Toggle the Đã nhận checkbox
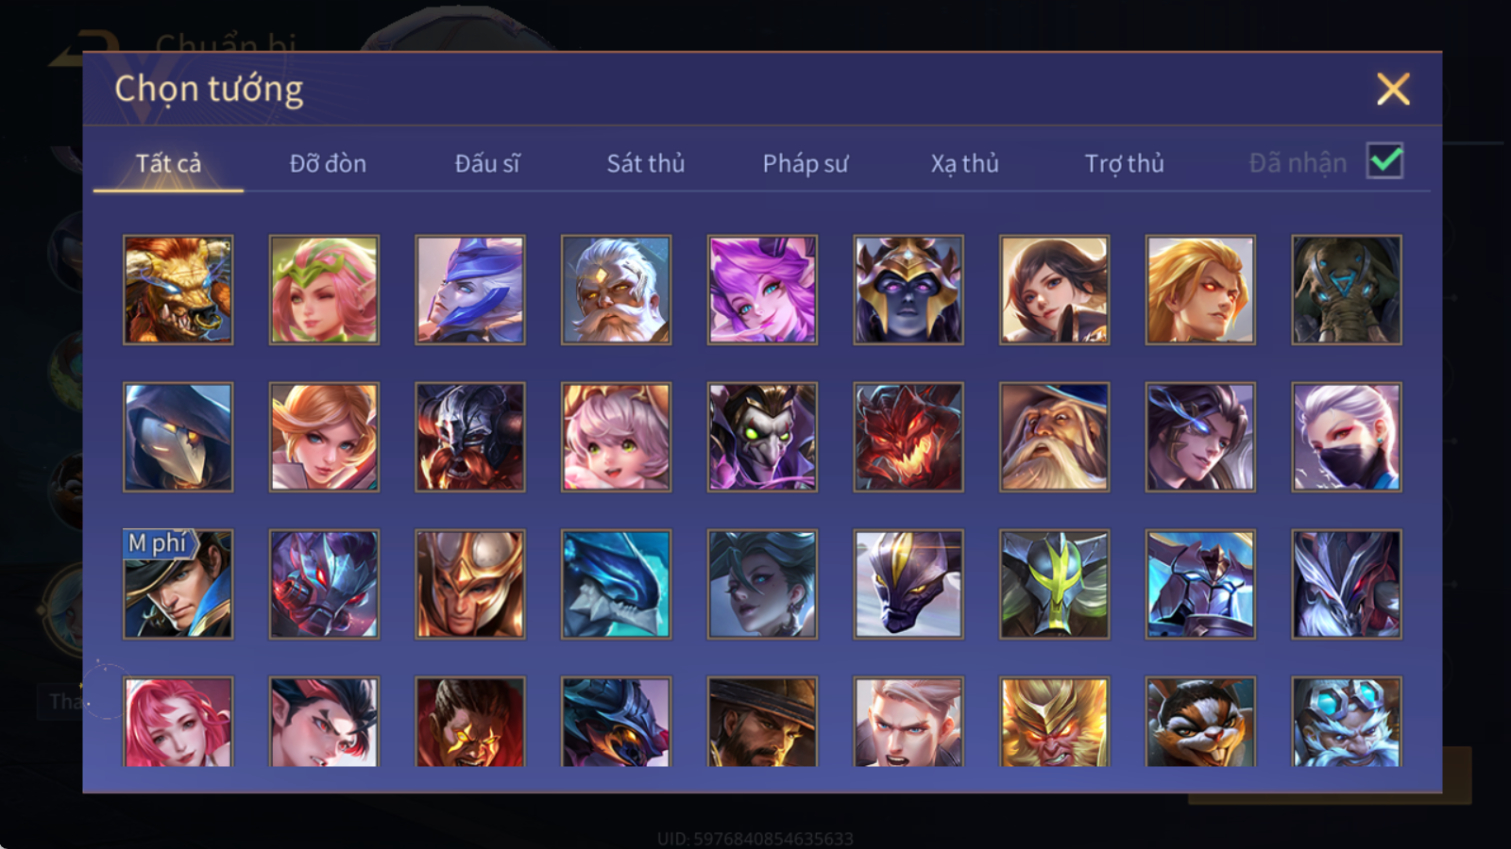Viewport: 1511px width, 849px height. pos(1385,161)
